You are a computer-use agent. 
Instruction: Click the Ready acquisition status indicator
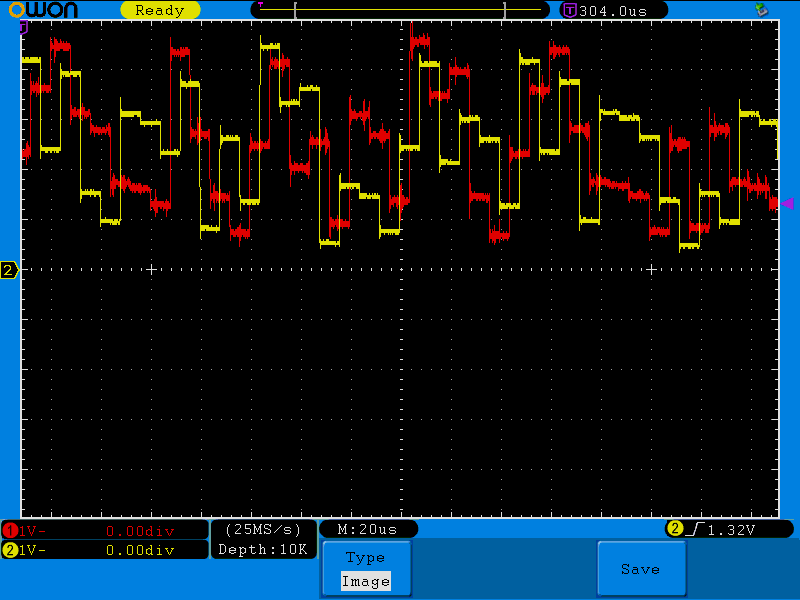click(x=159, y=9)
